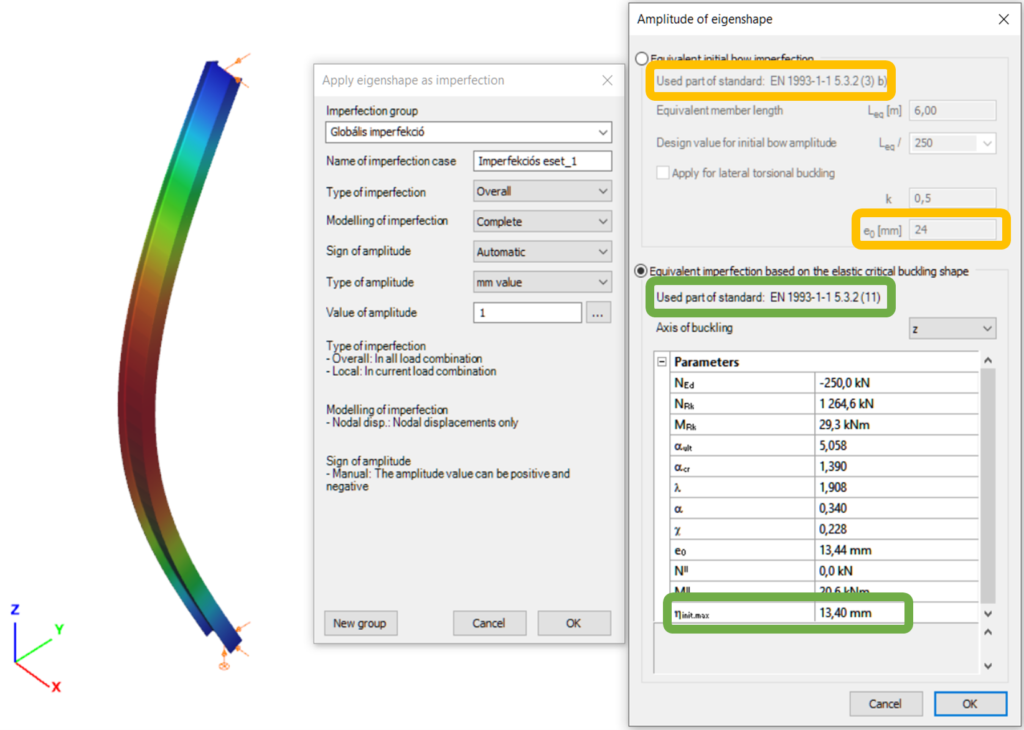Click the k factor field
Screen dimensions: 1024x730
pos(952,198)
